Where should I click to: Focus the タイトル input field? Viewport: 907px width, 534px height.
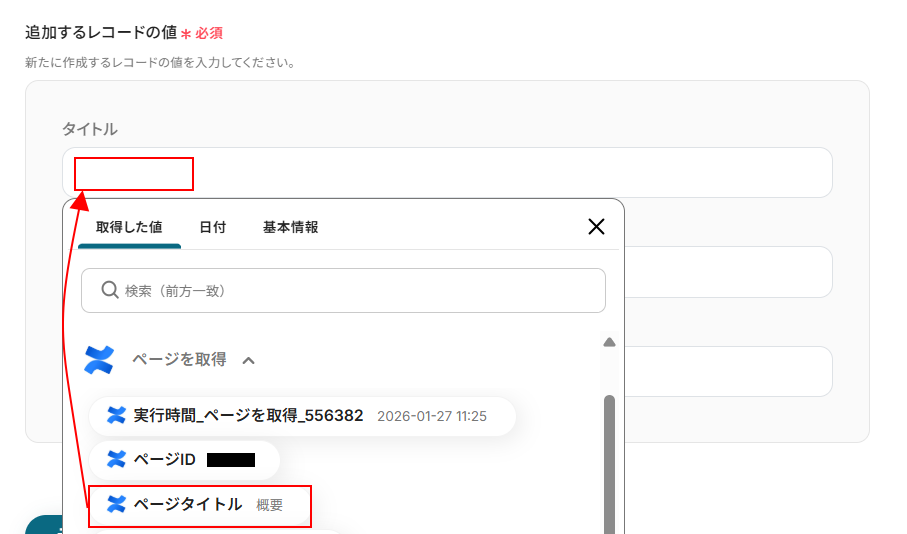(x=447, y=172)
